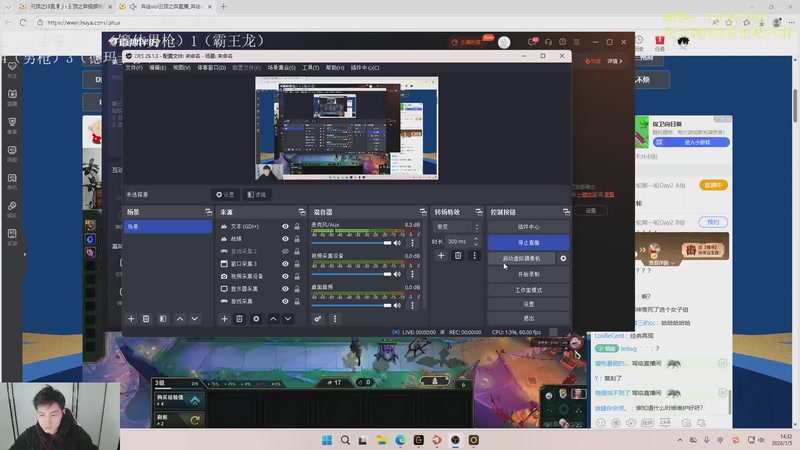Screen dimensions: 800x450
Task: Adjust transition duration 300 ms stepper
Action: click(476, 241)
